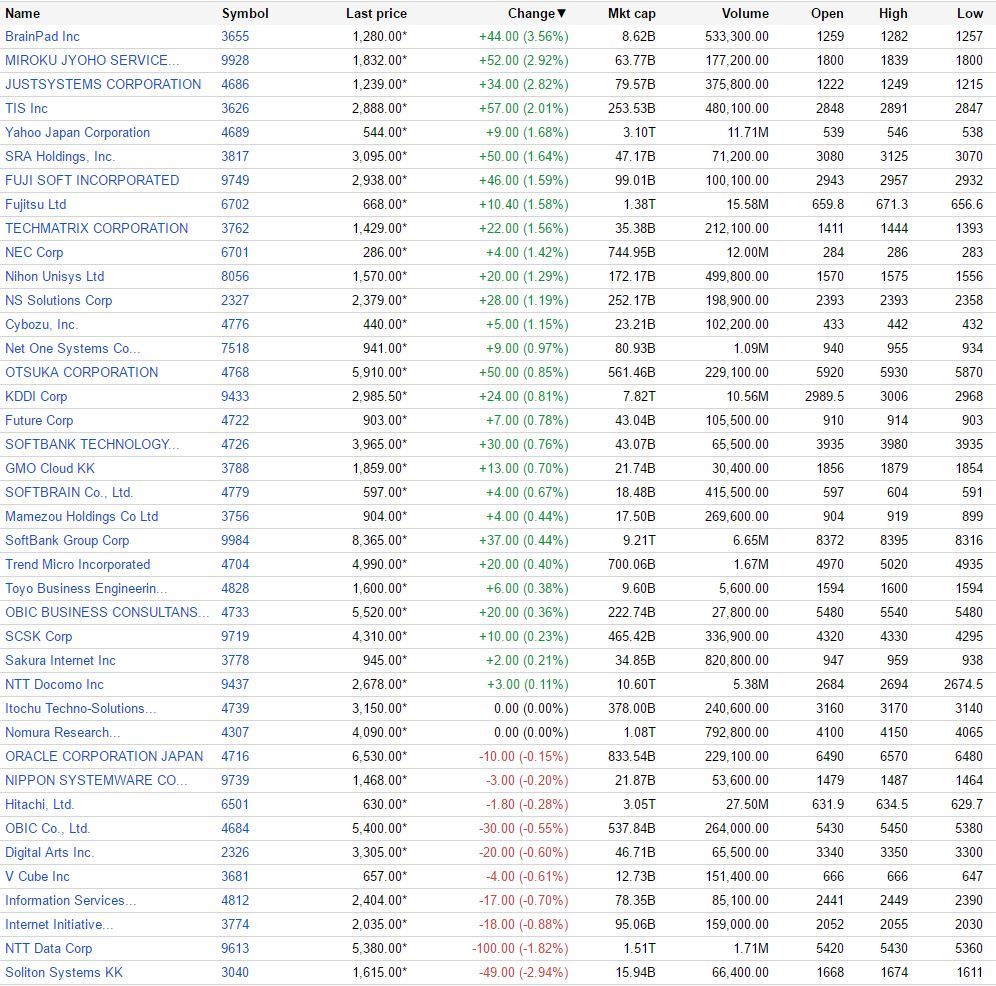The width and height of the screenshot is (996, 986).
Task: Open JUSTSYSTEMS CORPORATION link
Action: coord(103,84)
